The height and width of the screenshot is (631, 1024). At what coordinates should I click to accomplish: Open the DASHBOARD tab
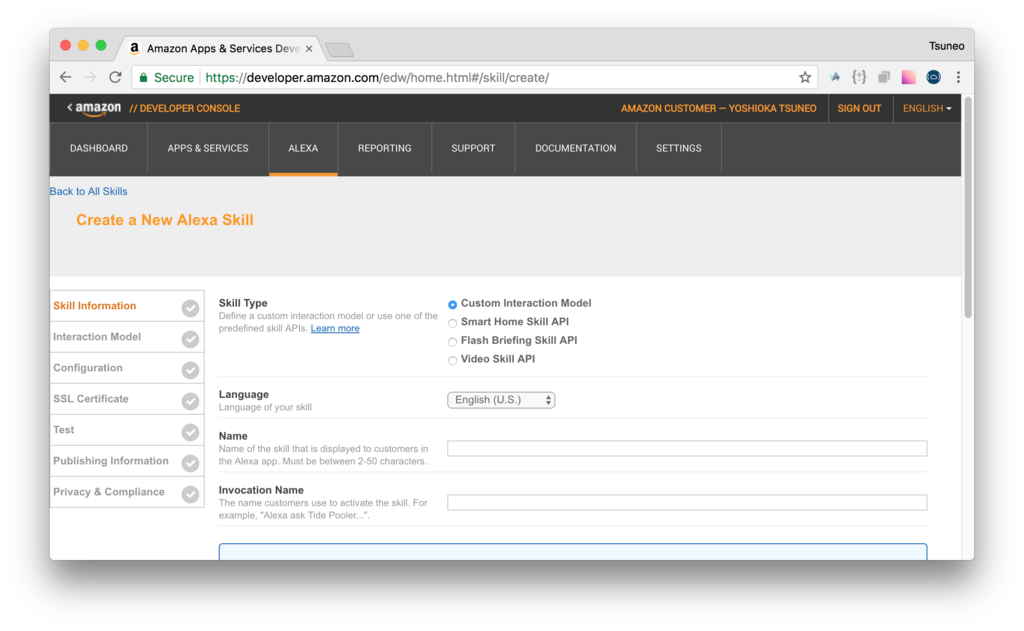pos(99,148)
